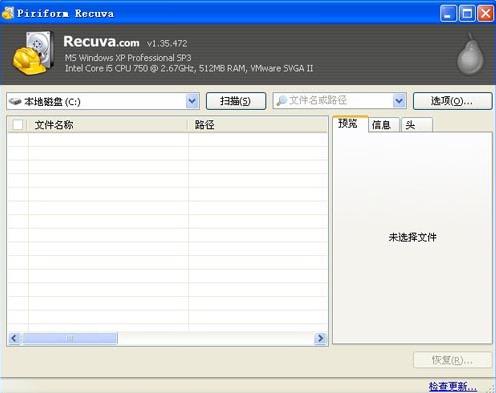The image size is (496, 393).
Task: Click the horizontal scrollbar thumb in file list
Action: click(70, 338)
